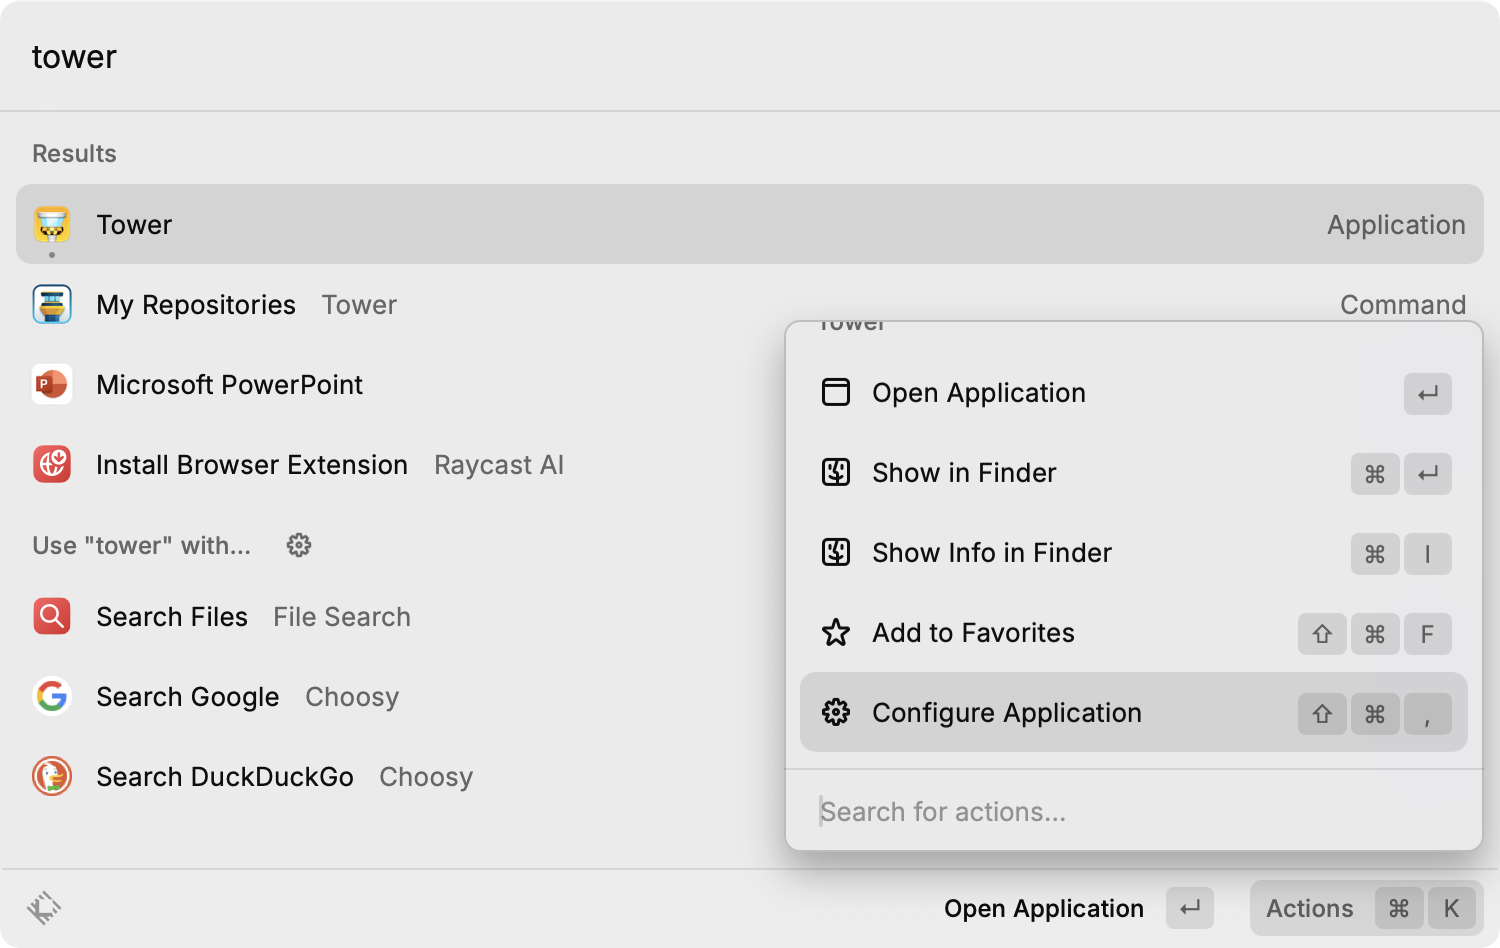Click the Raycast AI browser extension icon
The image size is (1500, 948).
52,464
